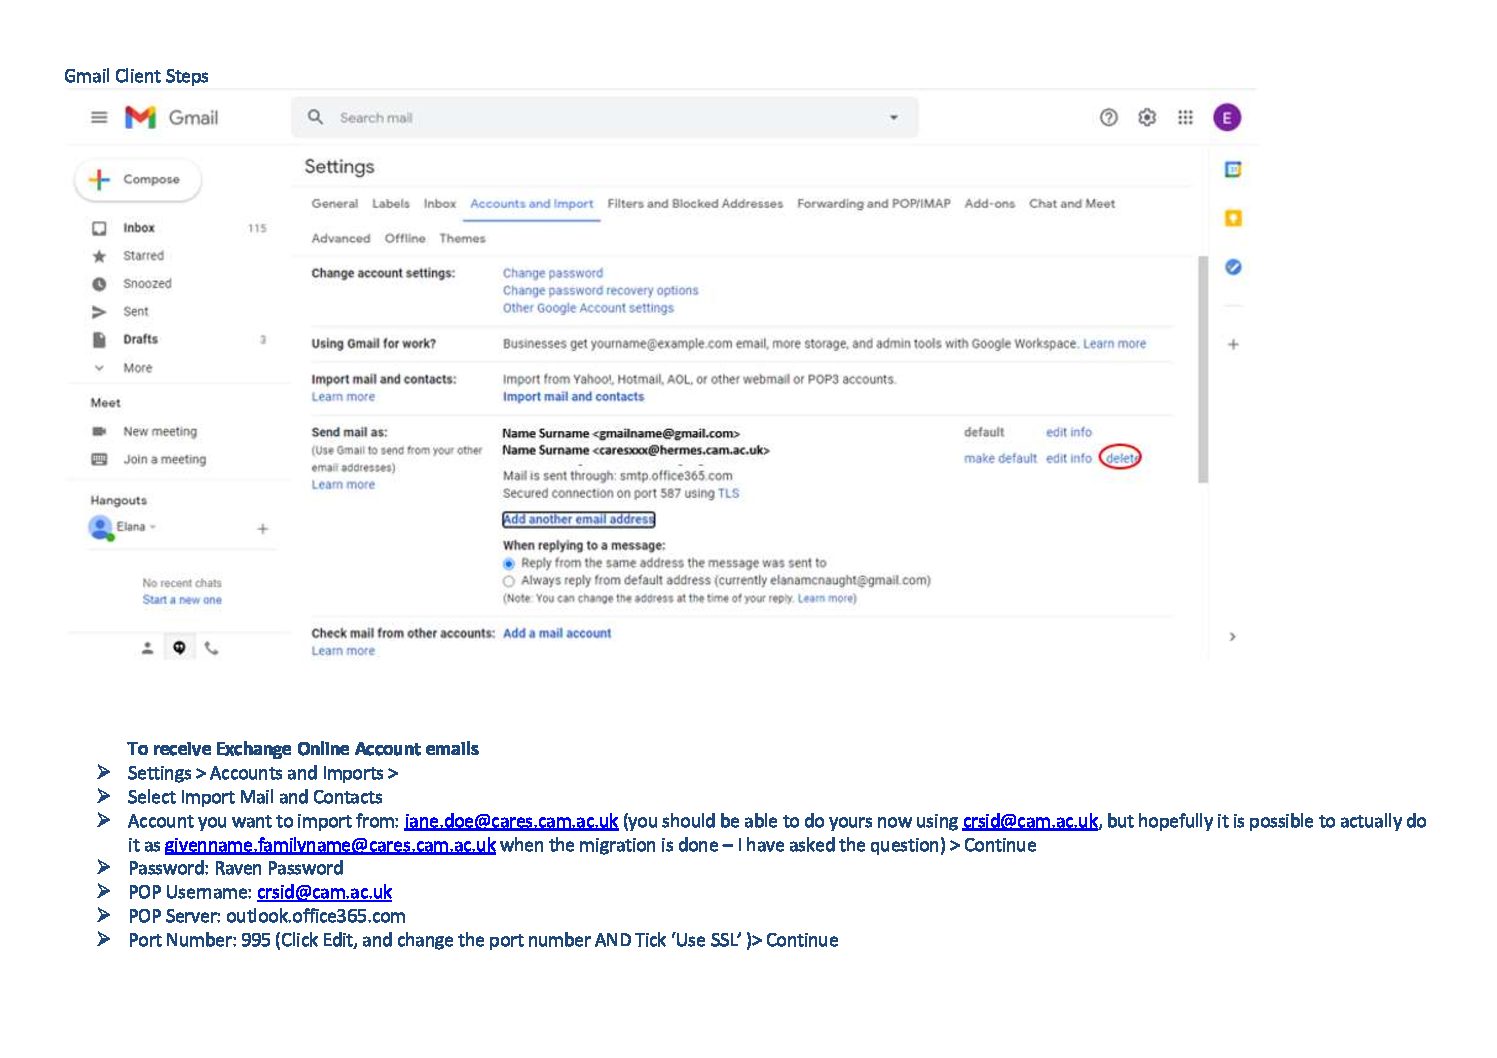The width and height of the screenshot is (1497, 1058).
Task: Open Other Google Account settings link
Action: coord(588,308)
